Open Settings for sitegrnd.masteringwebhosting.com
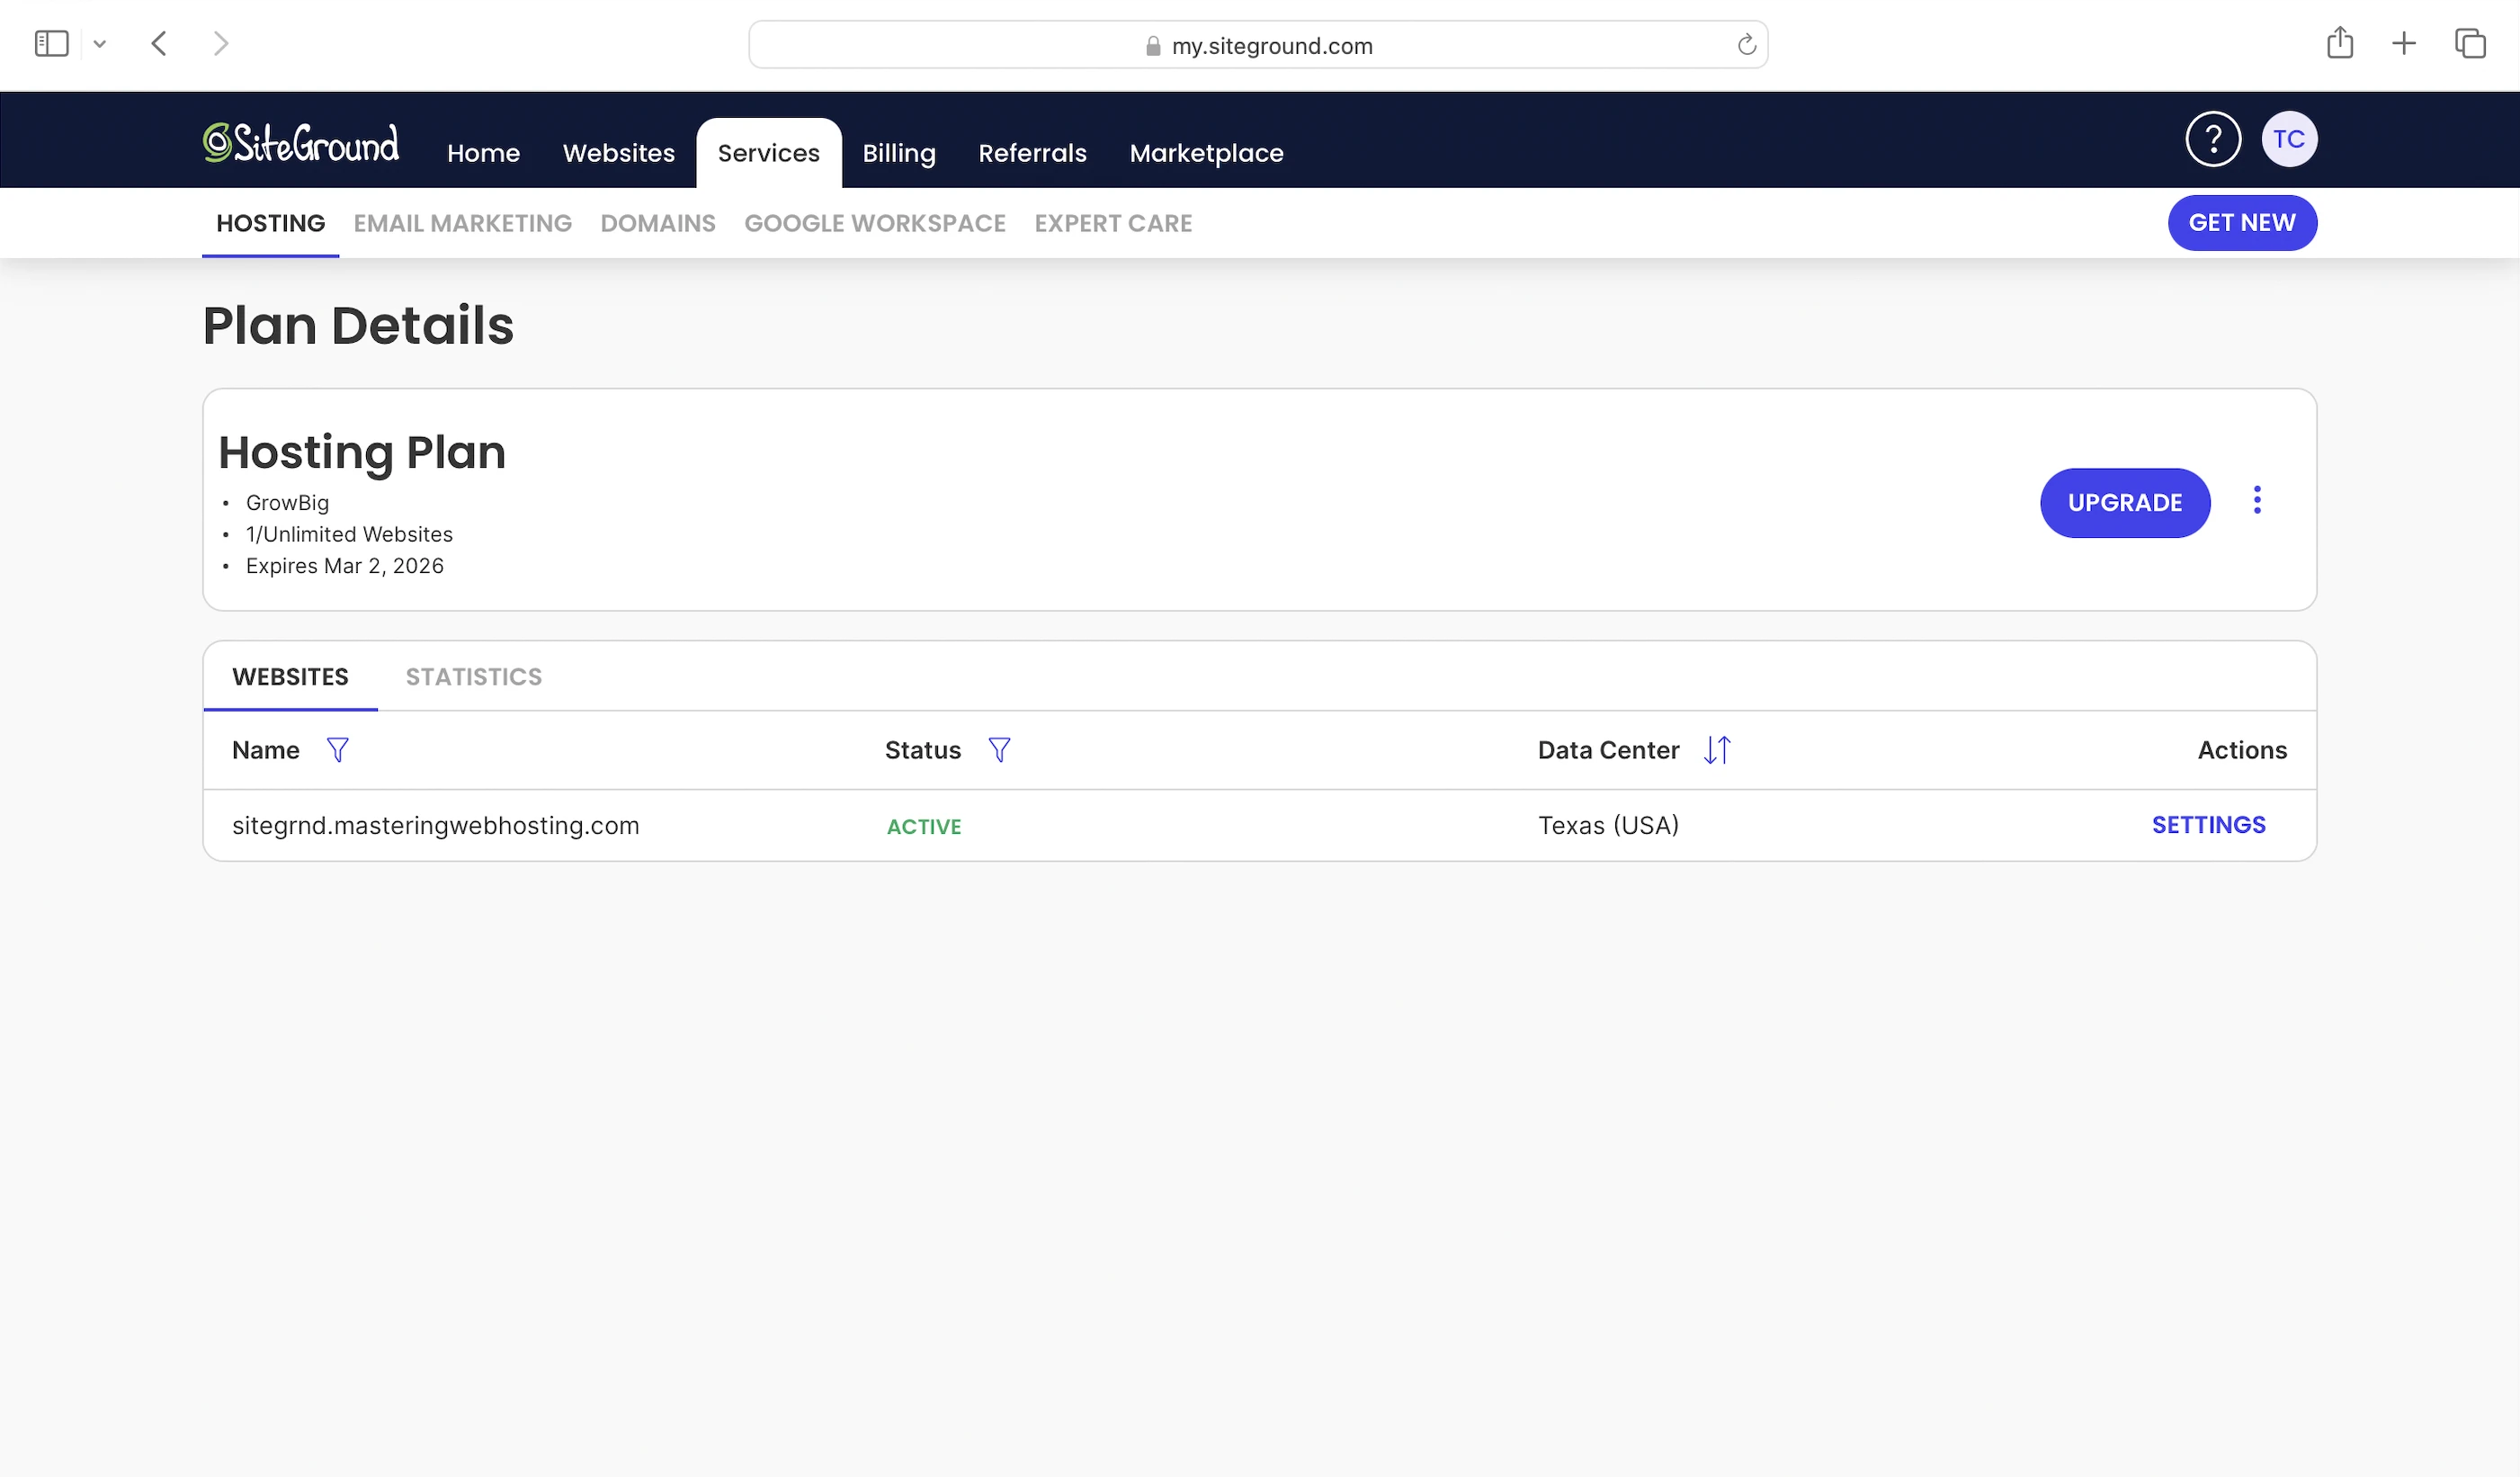 pyautogui.click(x=2207, y=825)
